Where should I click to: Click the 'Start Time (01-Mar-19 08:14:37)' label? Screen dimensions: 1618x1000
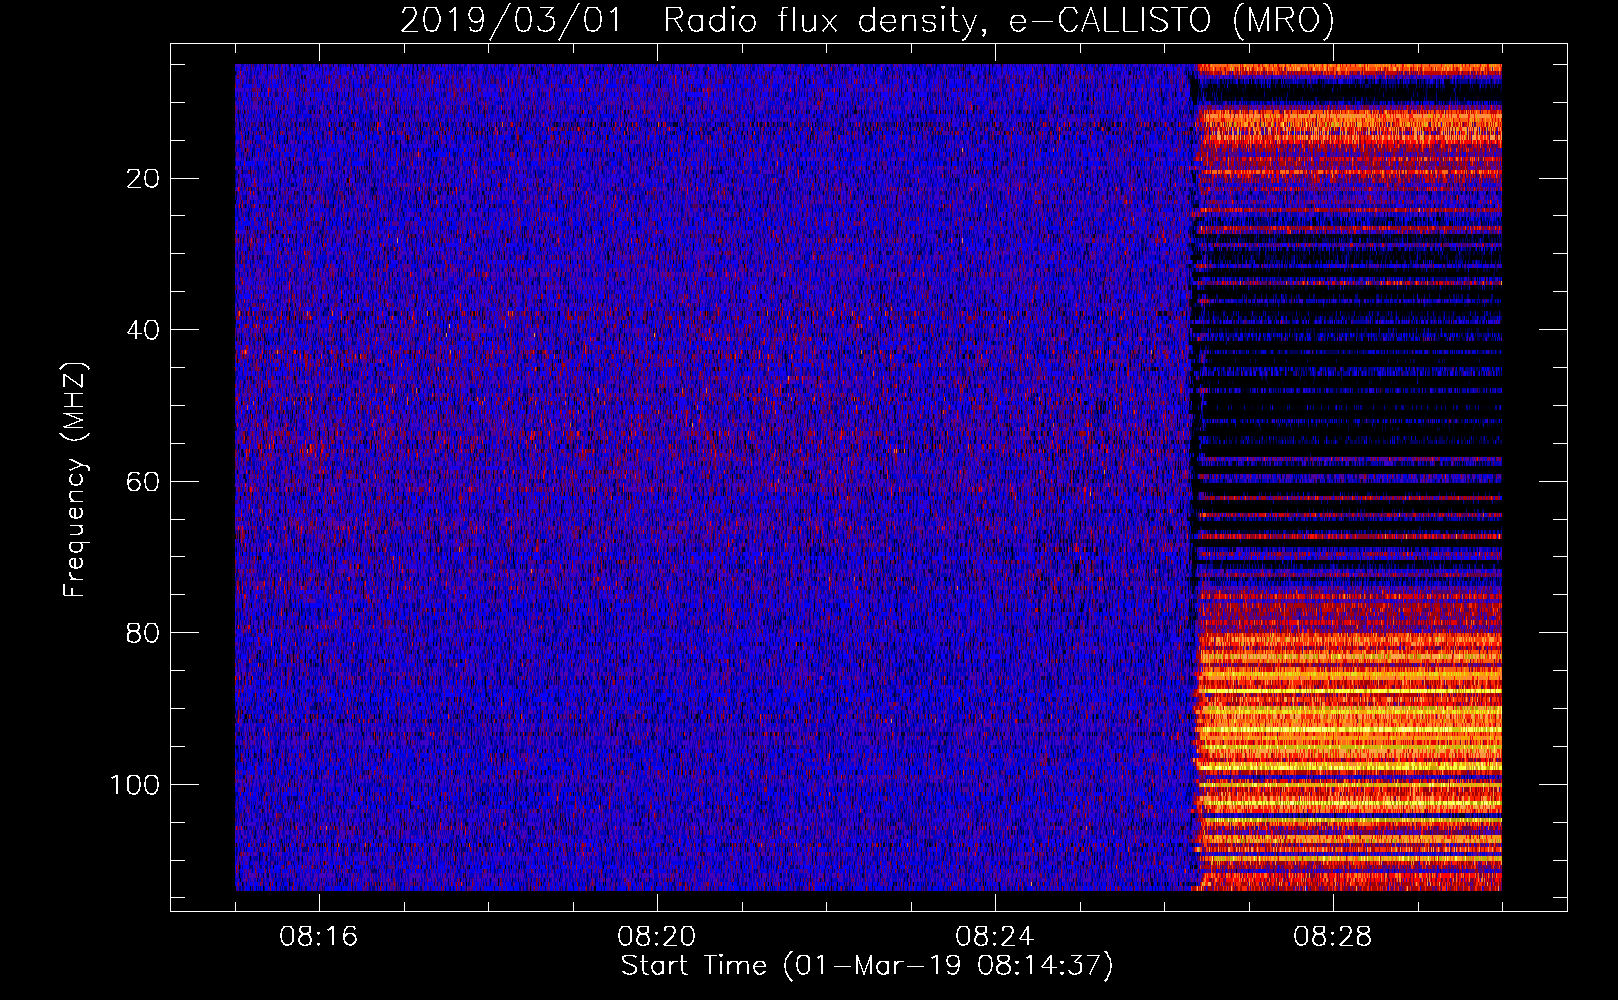(867, 966)
